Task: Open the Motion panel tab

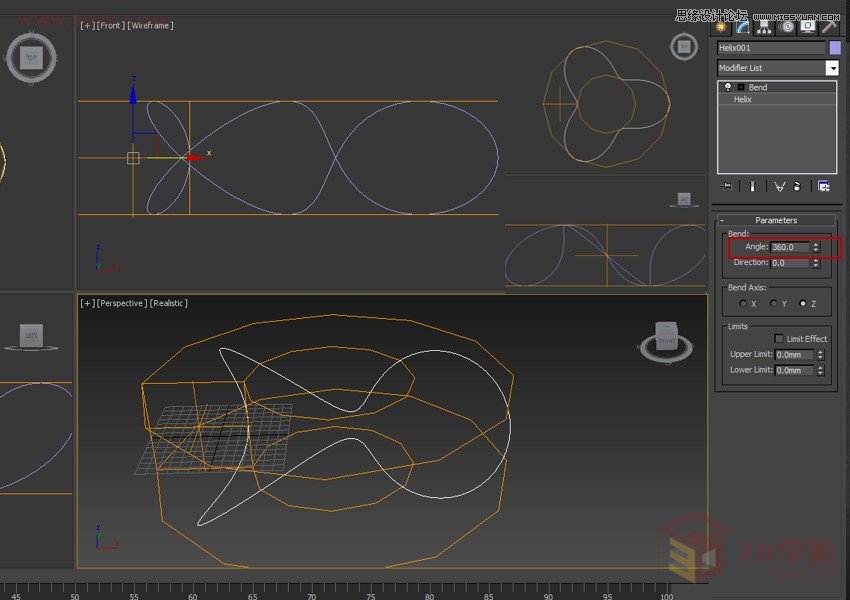Action: (x=787, y=27)
